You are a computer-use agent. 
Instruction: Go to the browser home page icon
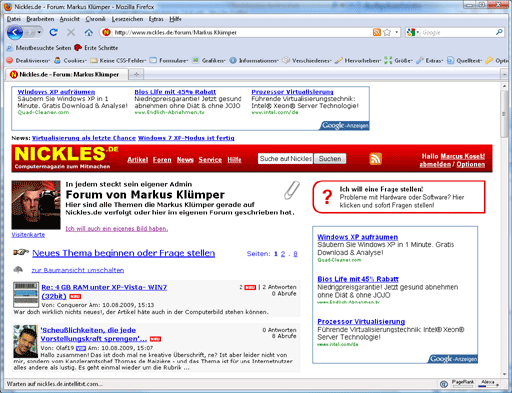point(88,32)
